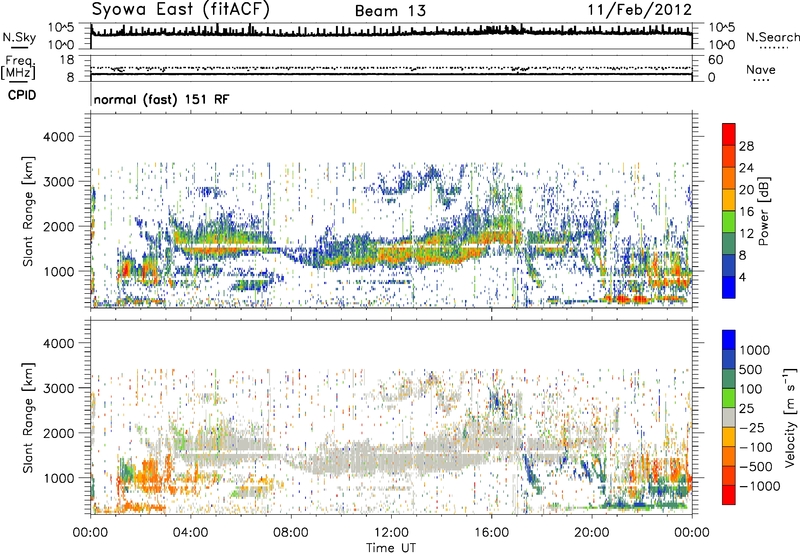800x554 pixels.
Task: Click the '4' power colorbar tick
Action: 742,277
